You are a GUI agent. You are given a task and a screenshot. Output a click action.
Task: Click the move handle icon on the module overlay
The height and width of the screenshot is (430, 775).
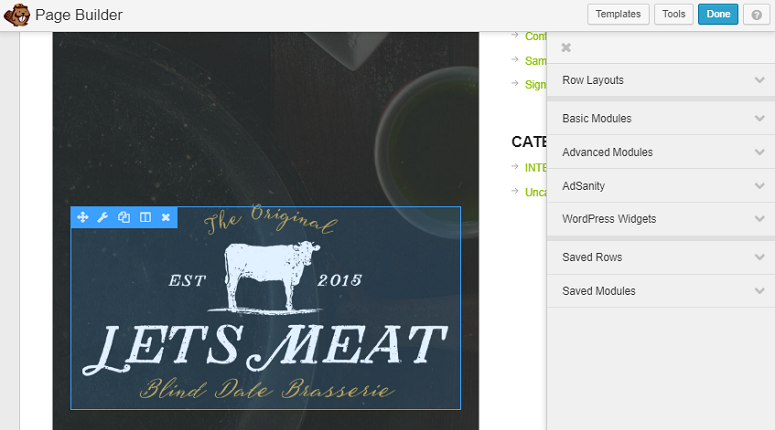83,217
